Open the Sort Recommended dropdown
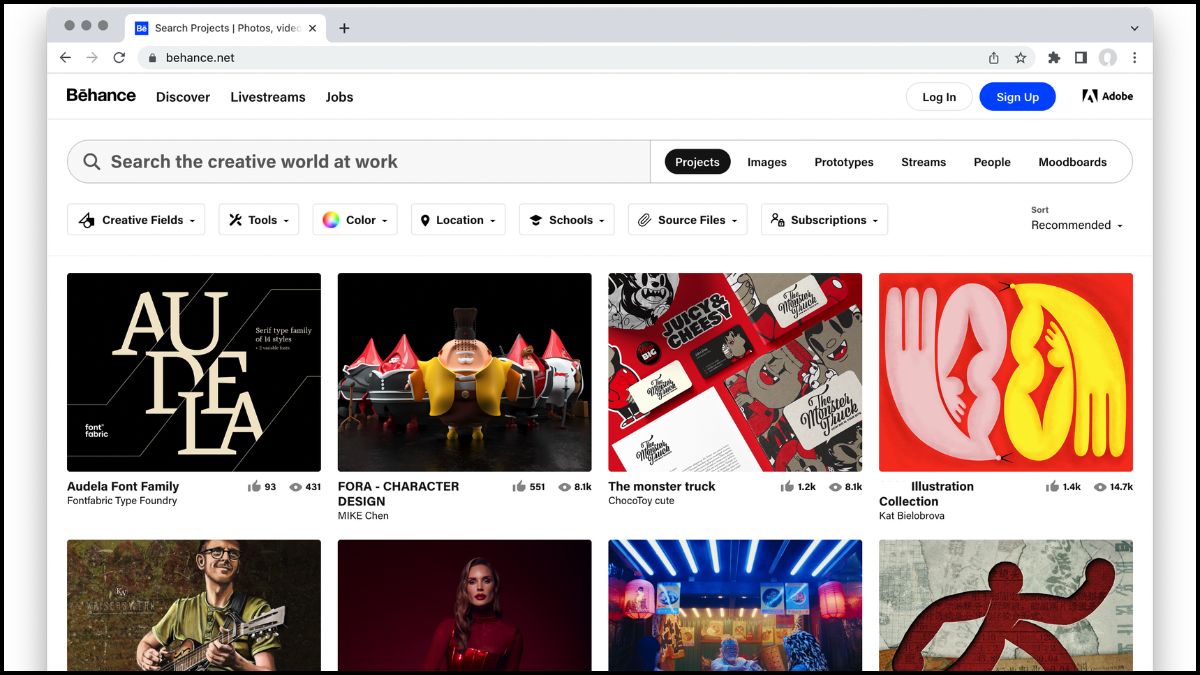This screenshot has height=675, width=1200. [x=1075, y=225]
